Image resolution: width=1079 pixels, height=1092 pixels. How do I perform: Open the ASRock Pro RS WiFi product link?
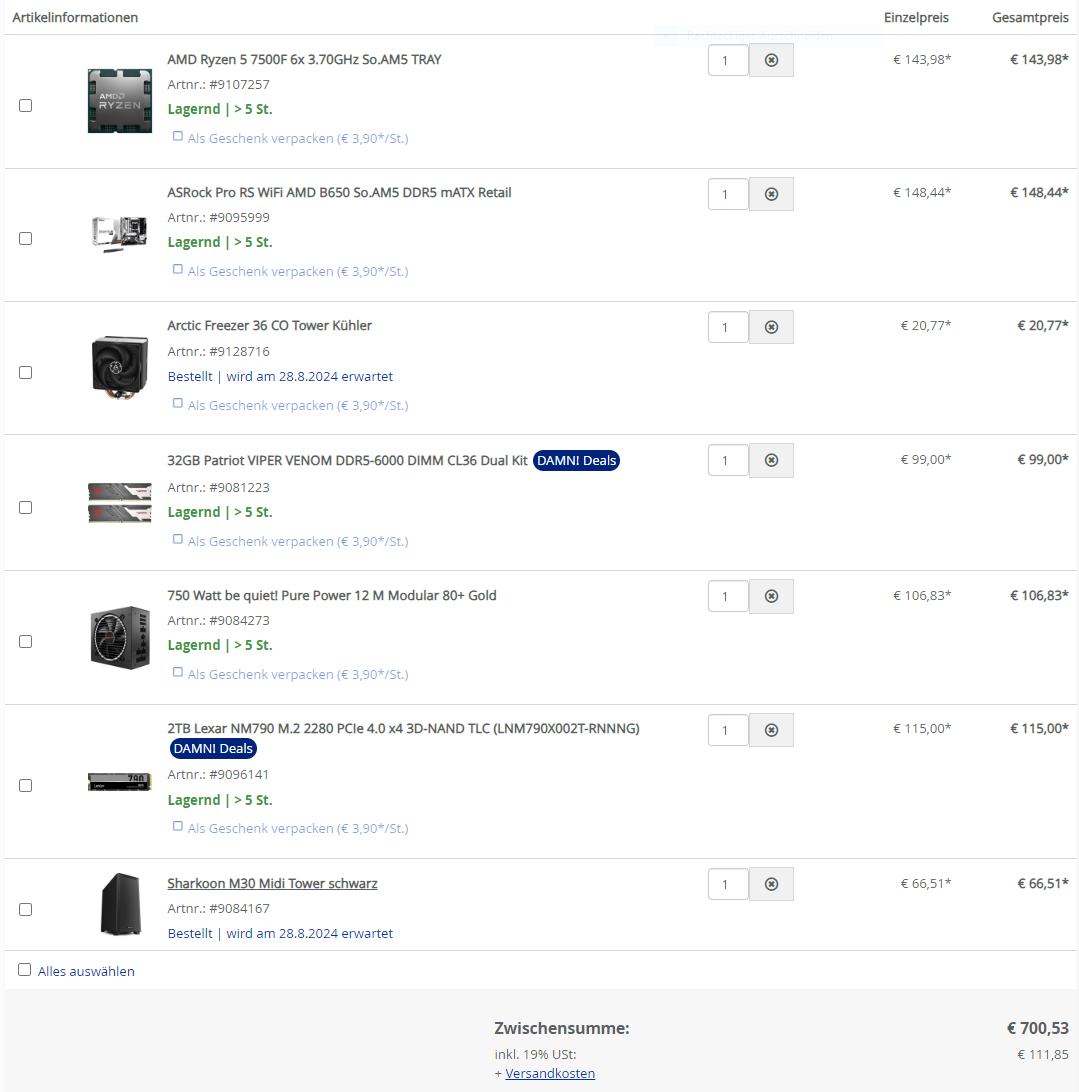pos(339,193)
